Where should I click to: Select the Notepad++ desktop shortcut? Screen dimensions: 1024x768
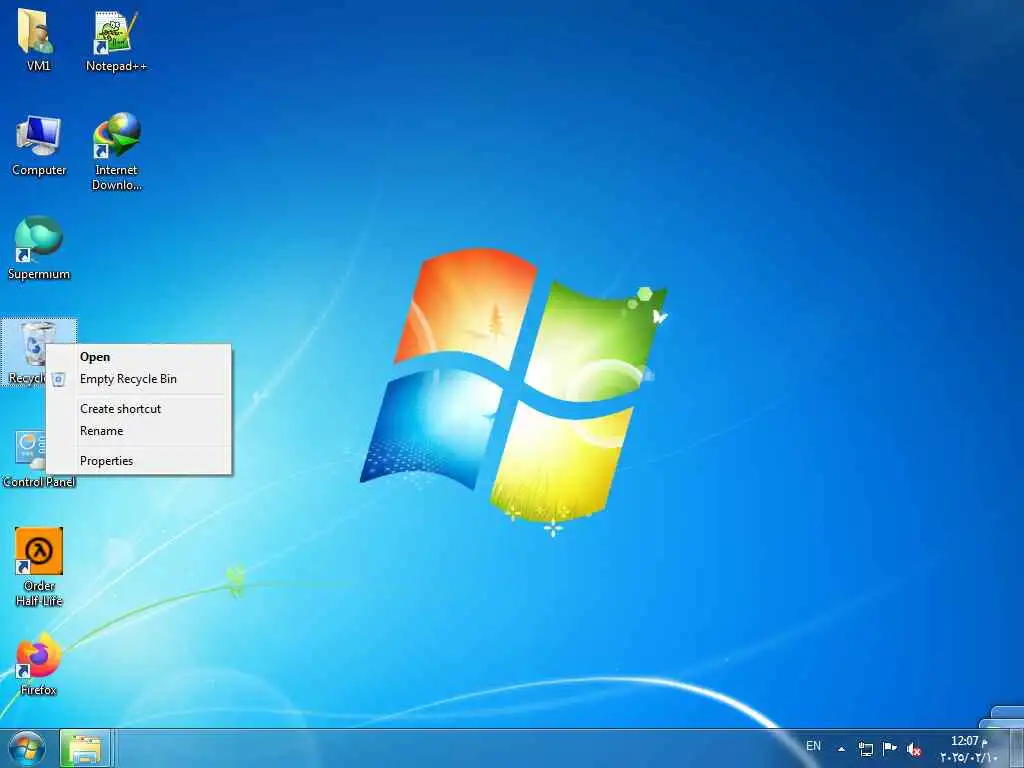[x=116, y=39]
